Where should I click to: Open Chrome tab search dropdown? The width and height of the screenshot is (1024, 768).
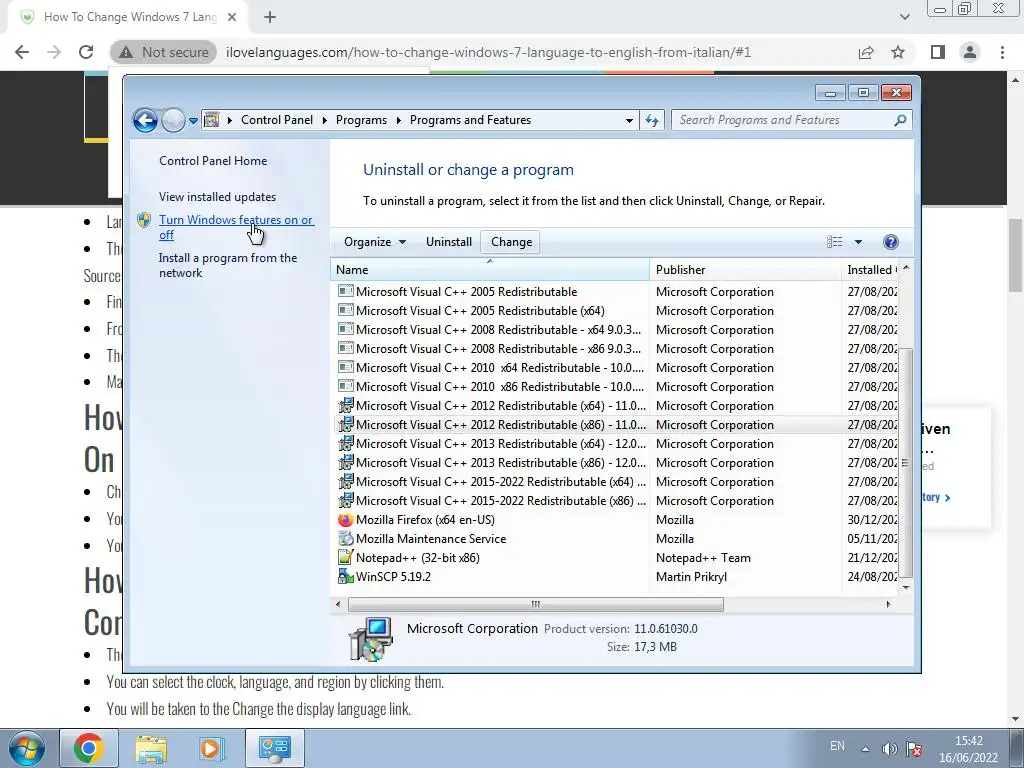tap(904, 17)
